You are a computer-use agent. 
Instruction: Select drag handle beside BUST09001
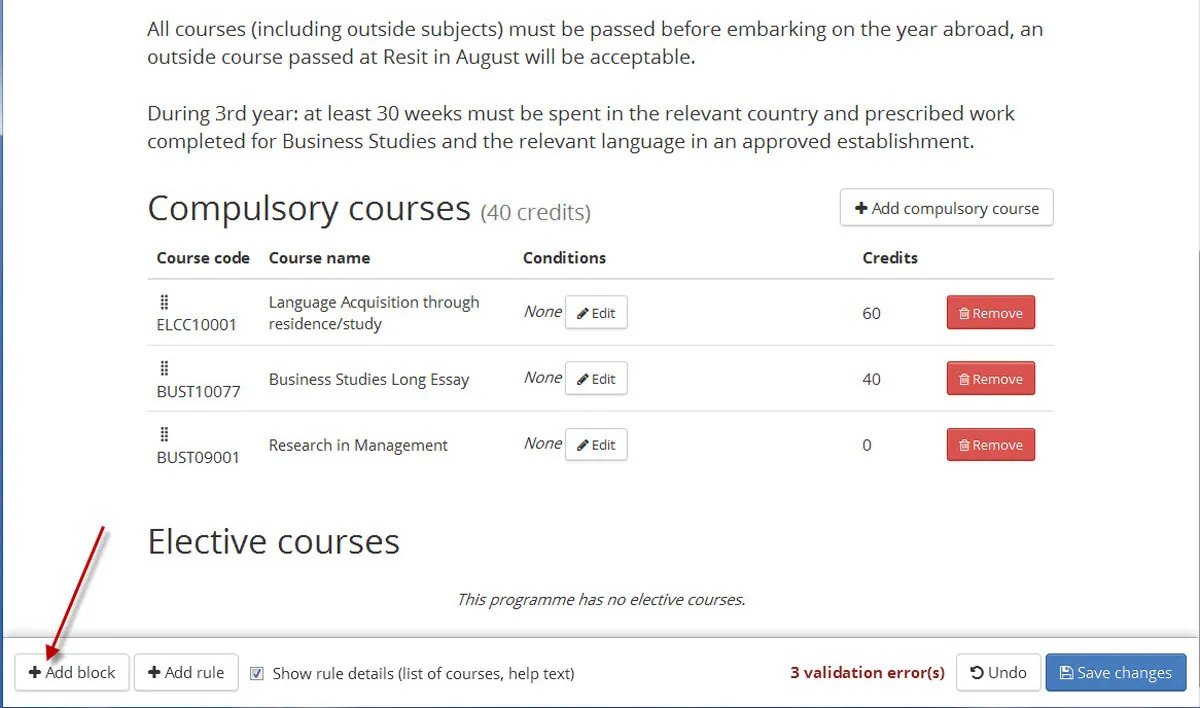164,435
